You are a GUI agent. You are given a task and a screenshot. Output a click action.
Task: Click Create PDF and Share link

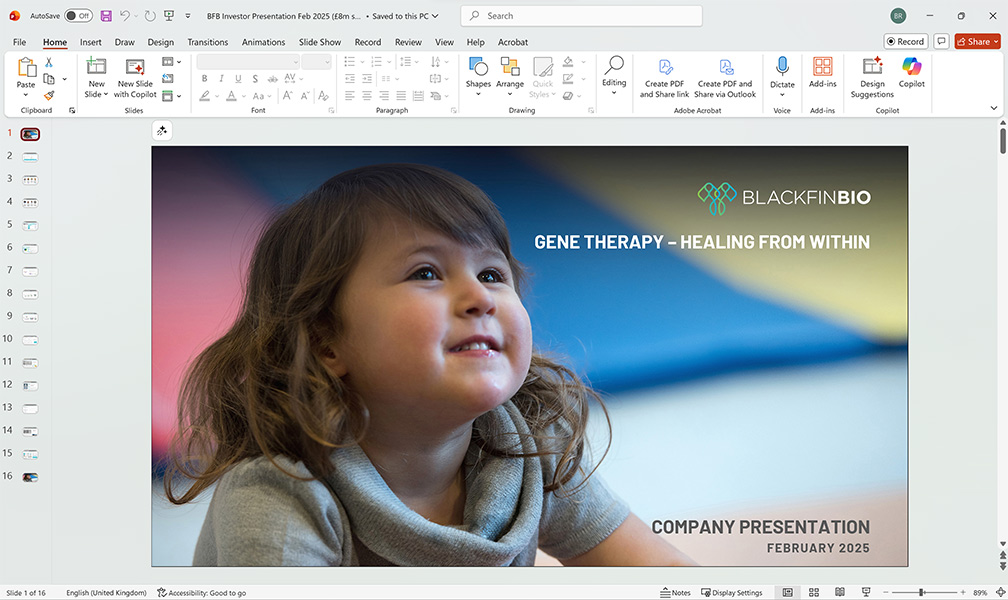pos(664,76)
